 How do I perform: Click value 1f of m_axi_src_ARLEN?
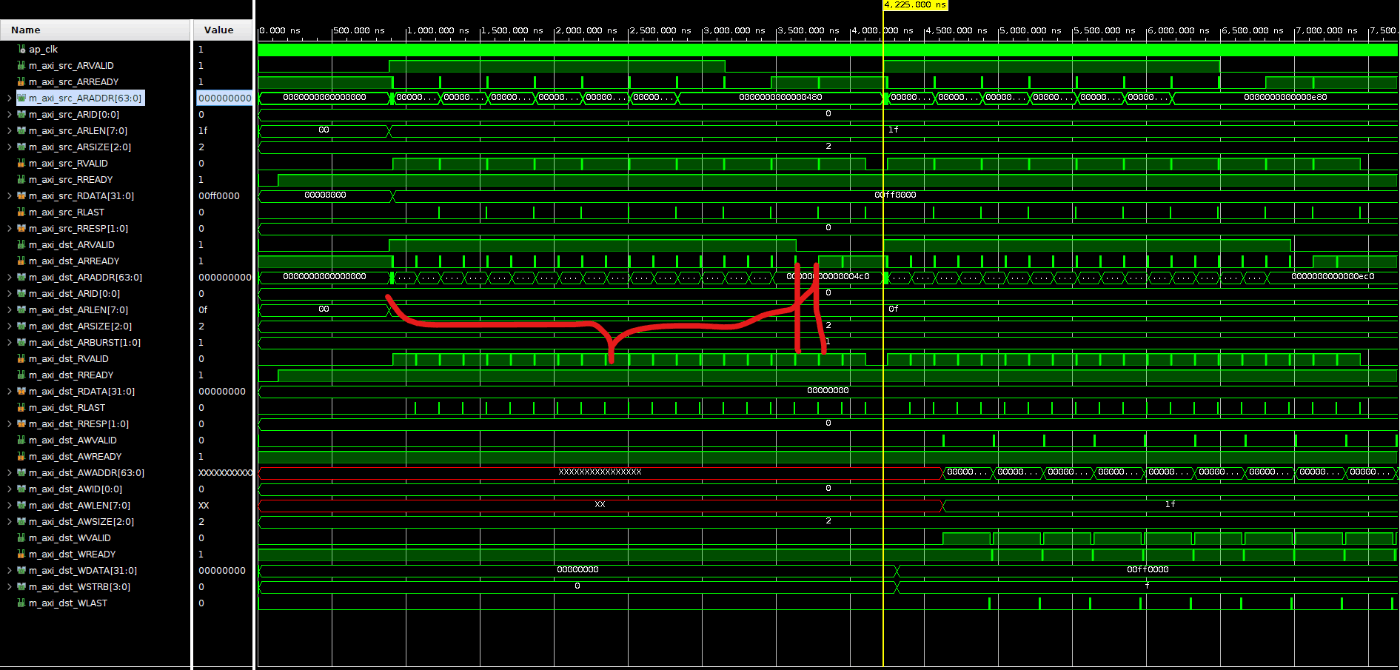coord(202,131)
